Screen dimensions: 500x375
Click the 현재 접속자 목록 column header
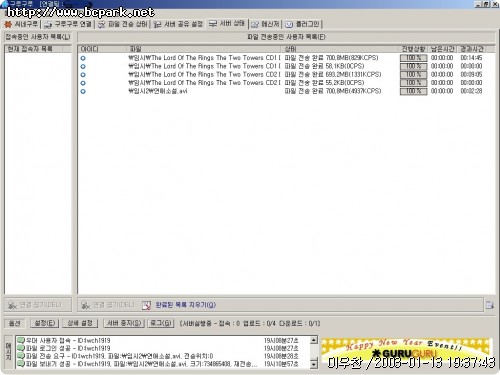click(x=34, y=49)
